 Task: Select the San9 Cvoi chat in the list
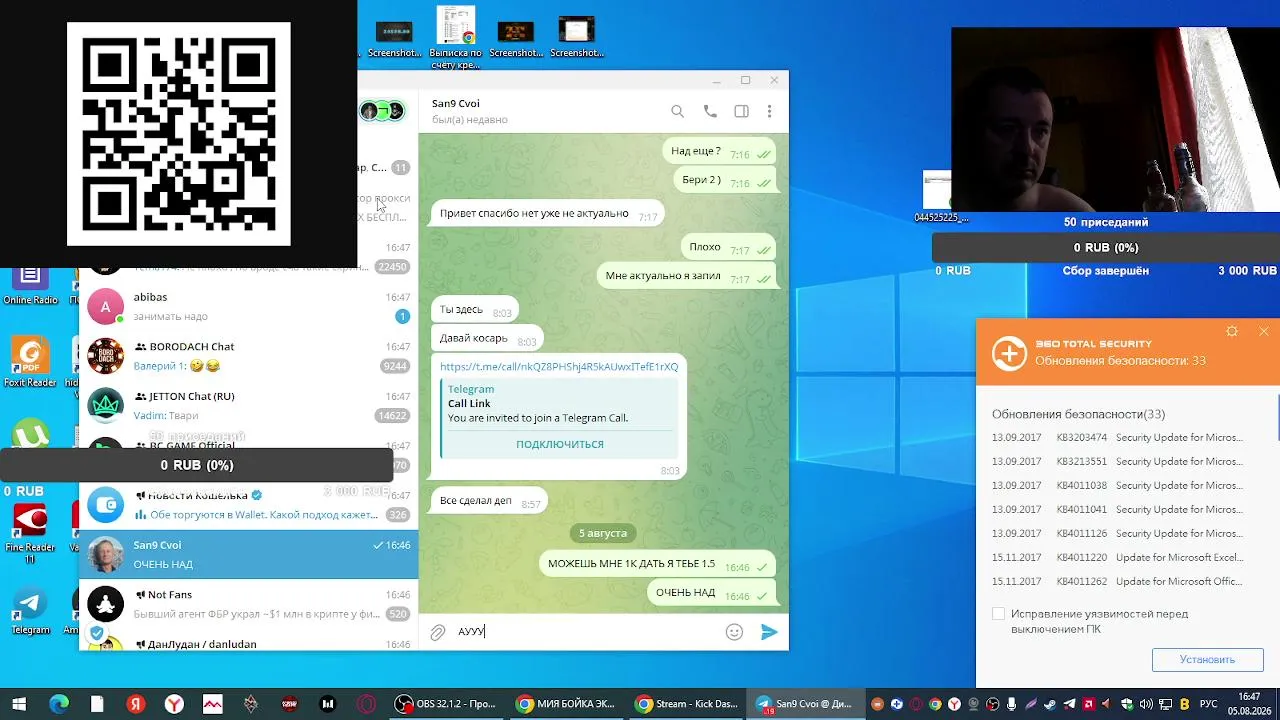(x=249, y=554)
